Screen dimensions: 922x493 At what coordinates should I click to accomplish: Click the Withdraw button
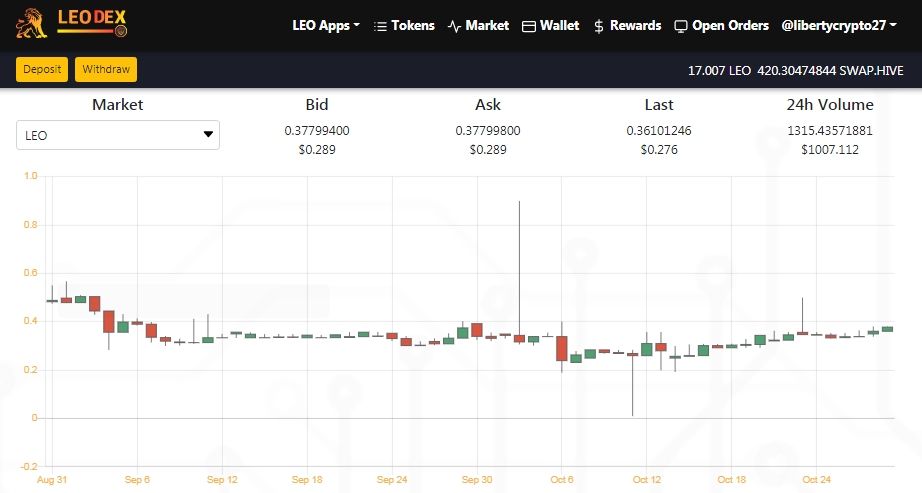(106, 69)
